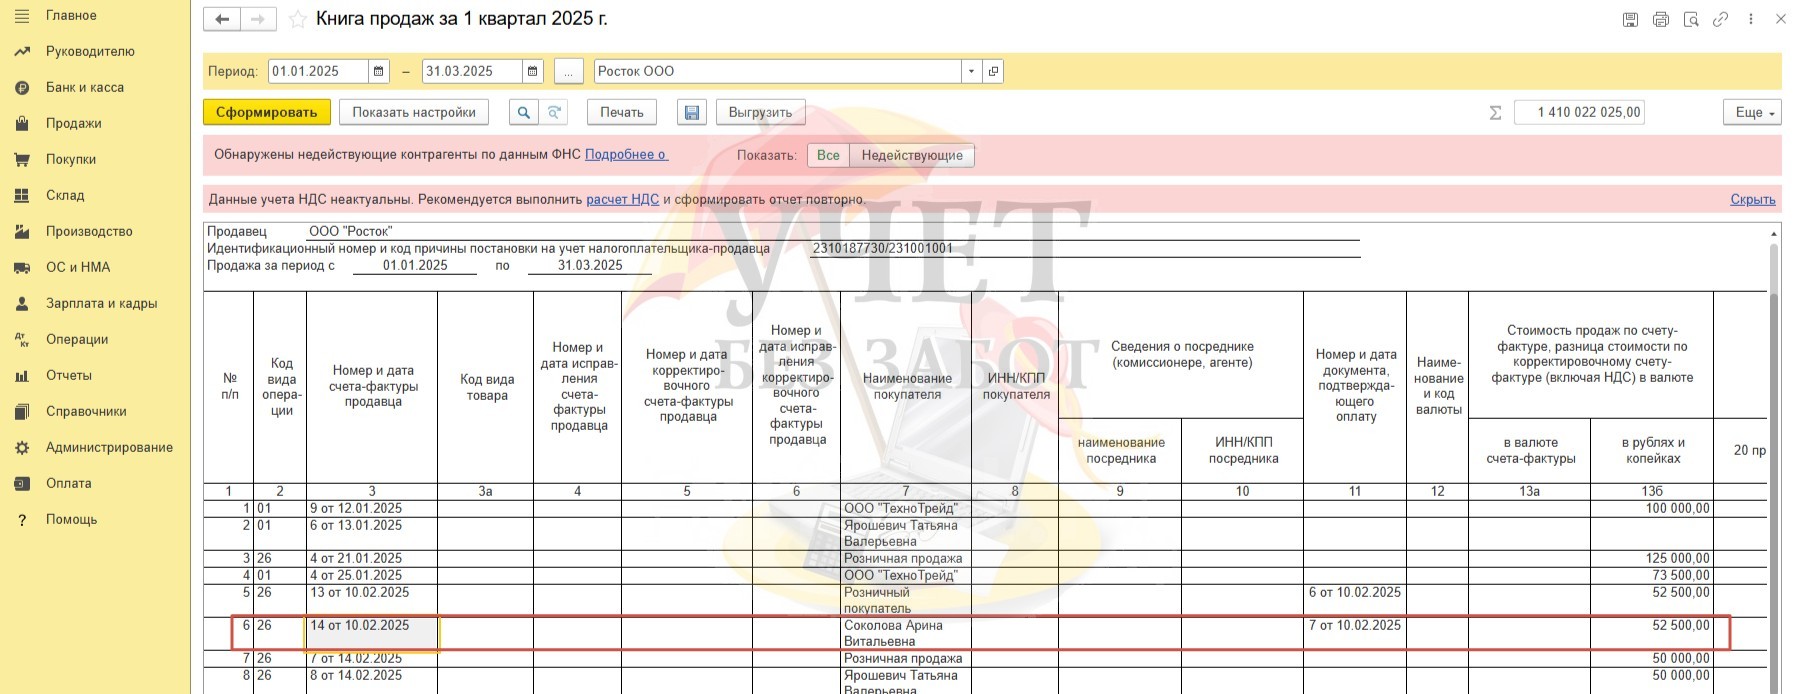Show all counterparties with Все toggle
The width and height of the screenshot is (1800, 694).
[x=828, y=155]
